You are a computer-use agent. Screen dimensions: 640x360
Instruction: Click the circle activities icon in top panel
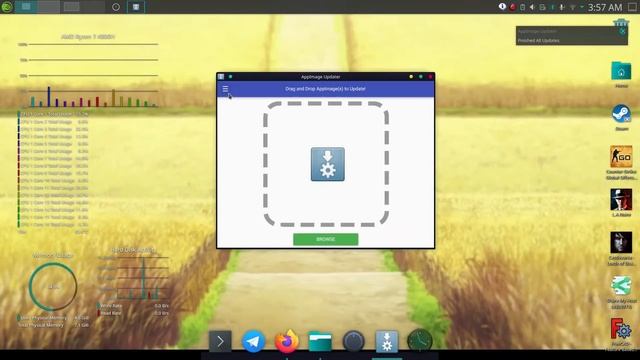click(x=116, y=7)
